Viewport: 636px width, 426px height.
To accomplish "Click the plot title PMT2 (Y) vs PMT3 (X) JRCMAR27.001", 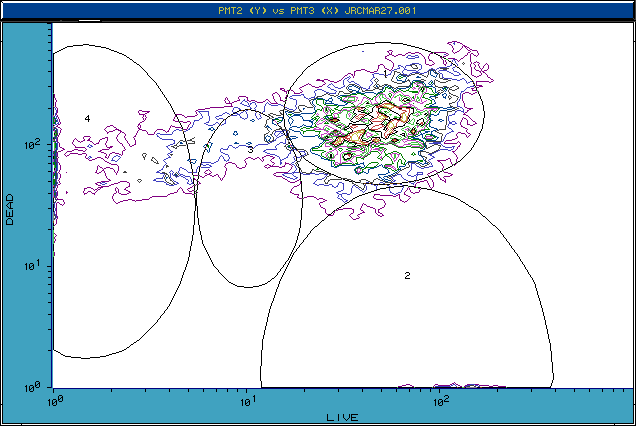I will coord(317,11).
